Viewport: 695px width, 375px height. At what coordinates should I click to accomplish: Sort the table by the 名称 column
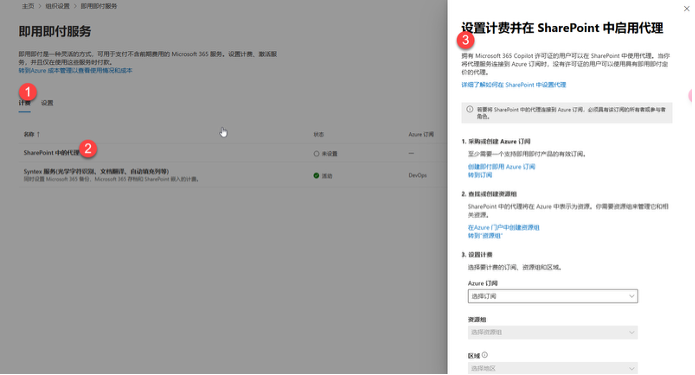pos(31,134)
